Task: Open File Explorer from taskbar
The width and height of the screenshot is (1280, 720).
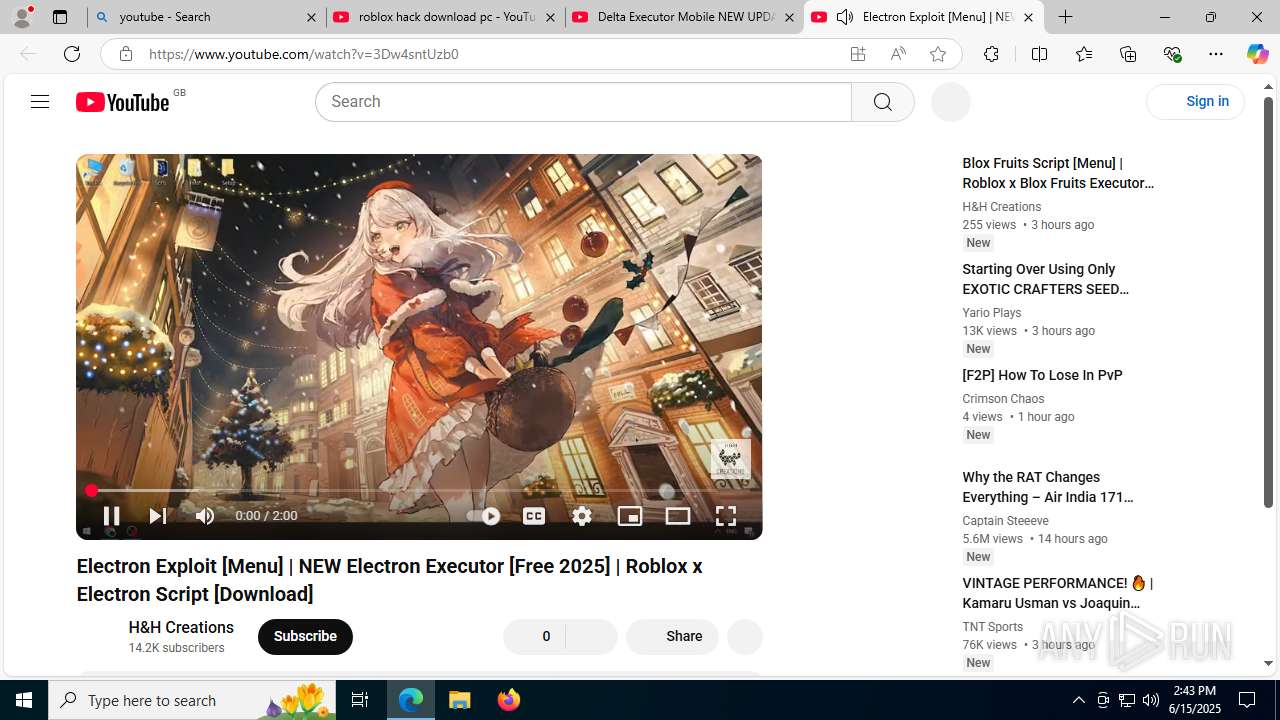Action: (x=460, y=700)
